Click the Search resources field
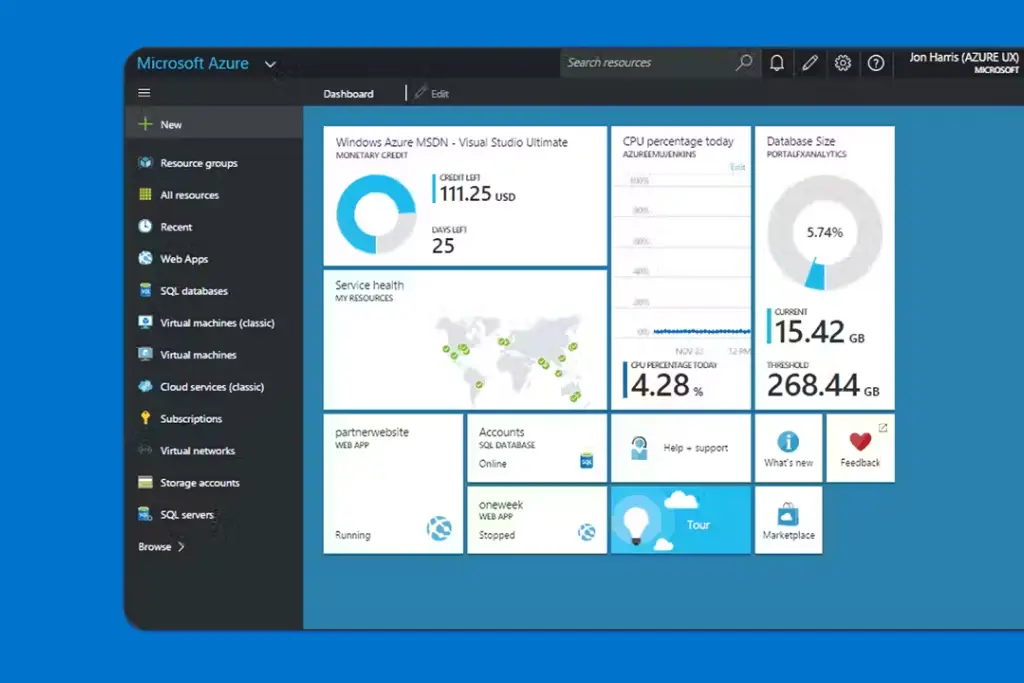 click(650, 63)
